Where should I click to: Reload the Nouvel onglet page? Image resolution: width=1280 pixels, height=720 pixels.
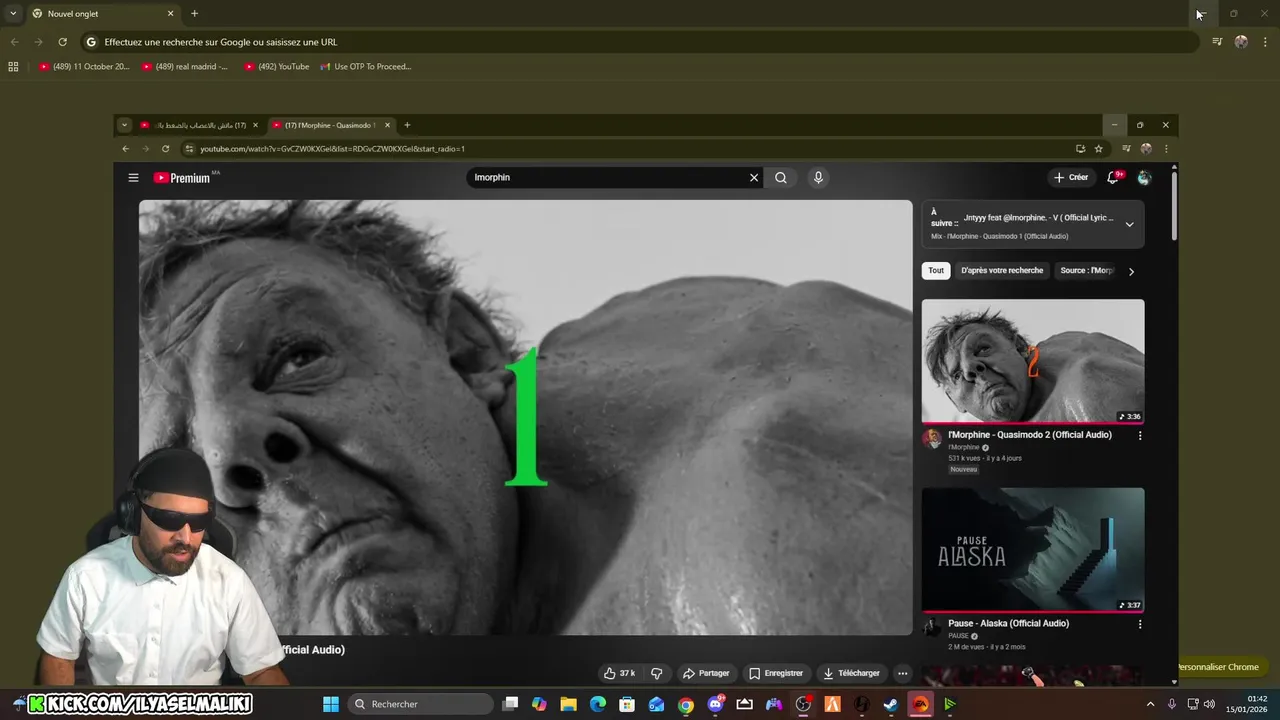[x=62, y=42]
